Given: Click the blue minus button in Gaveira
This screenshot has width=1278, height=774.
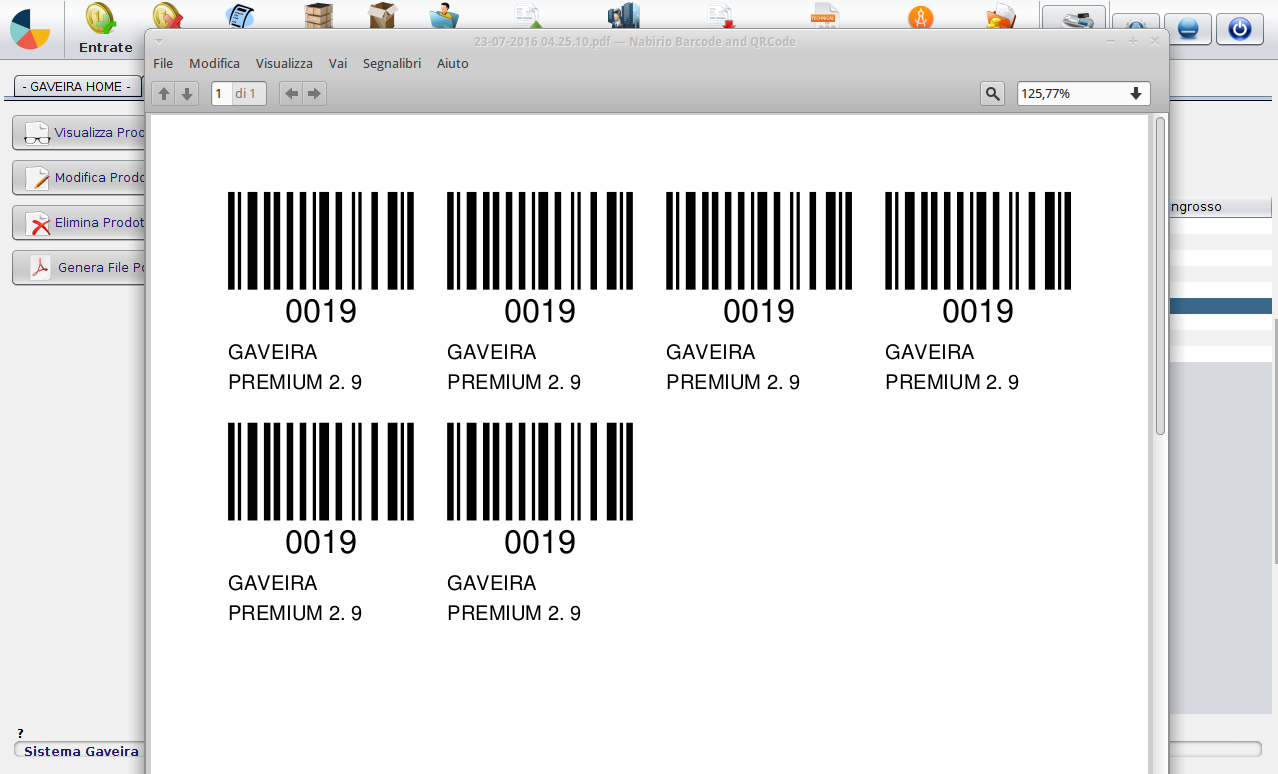Looking at the screenshot, I should click(x=1188, y=29).
